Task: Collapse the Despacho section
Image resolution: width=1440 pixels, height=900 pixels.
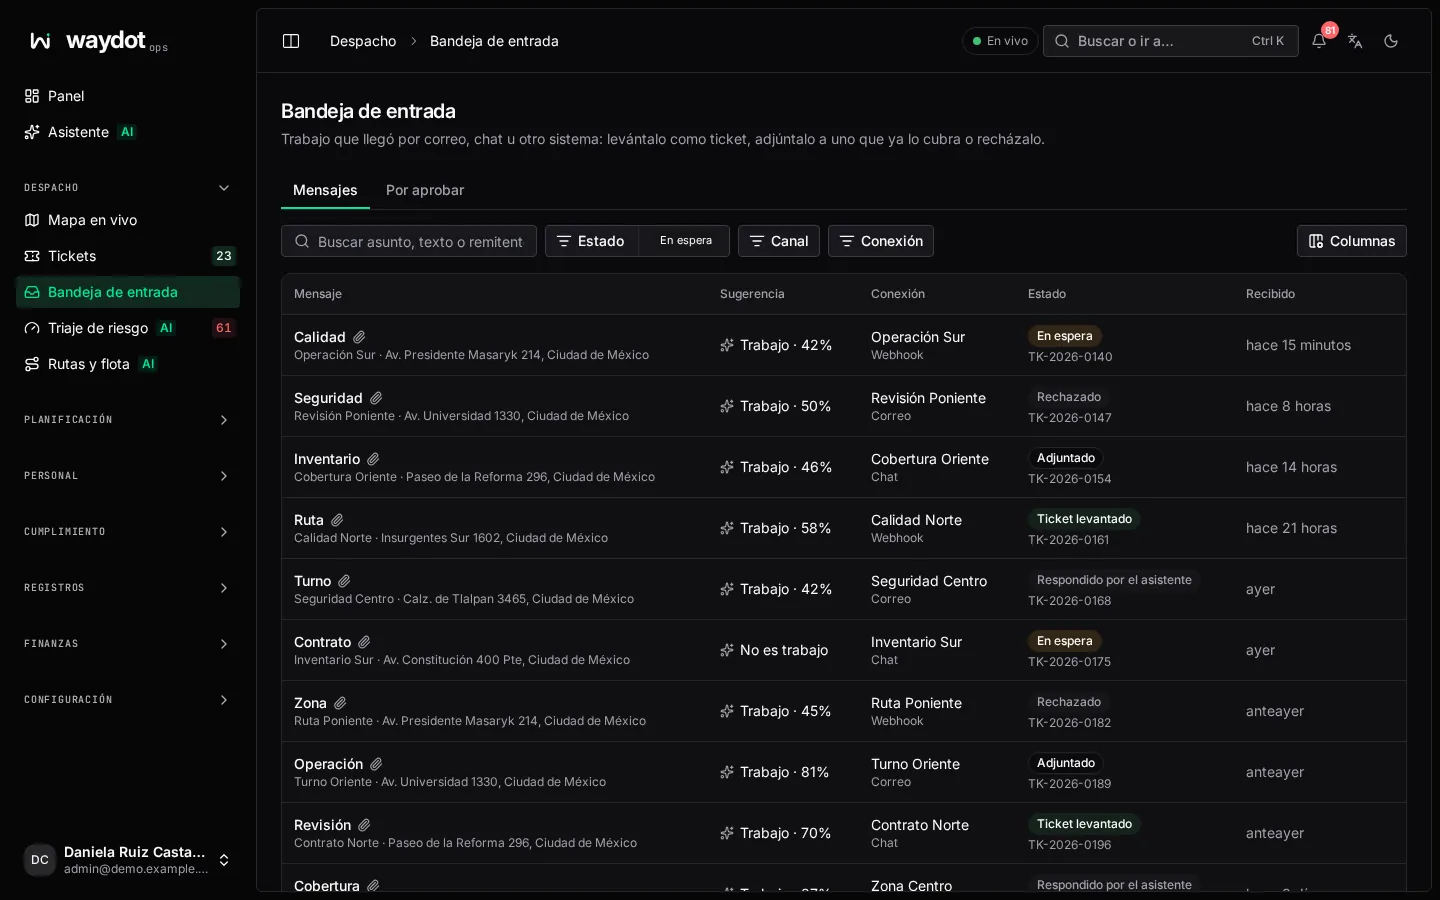Action: point(128,188)
